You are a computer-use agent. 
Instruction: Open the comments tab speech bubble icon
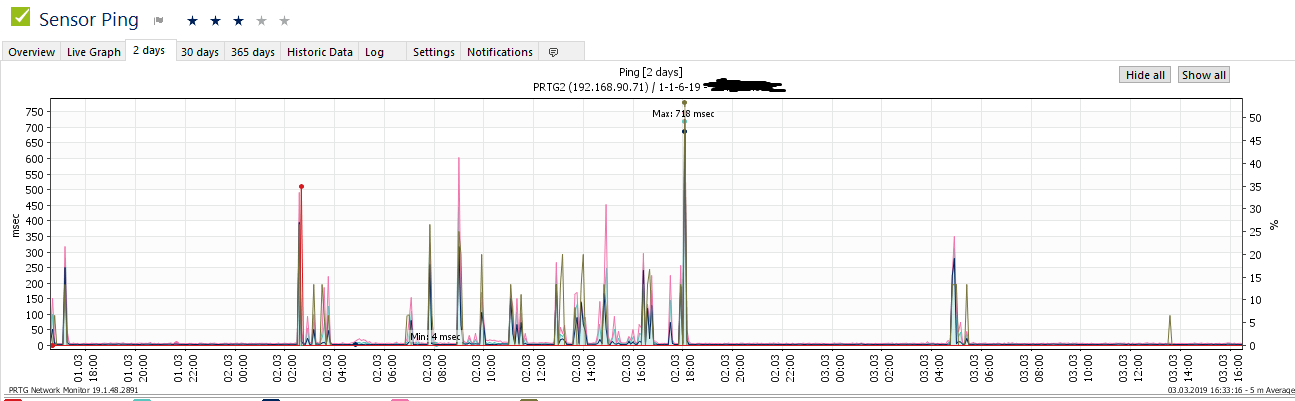pyautogui.click(x=553, y=52)
